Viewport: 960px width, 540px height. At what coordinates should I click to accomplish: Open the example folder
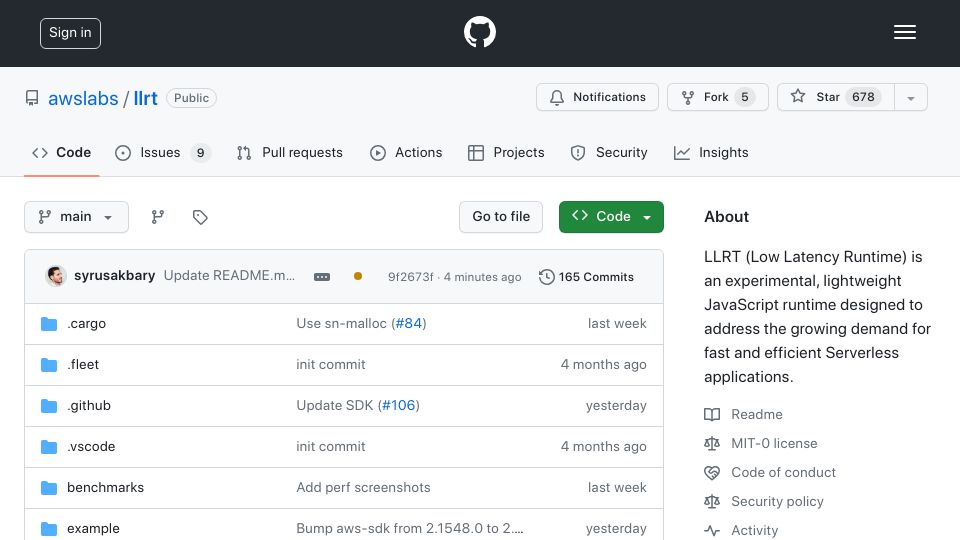(93, 528)
